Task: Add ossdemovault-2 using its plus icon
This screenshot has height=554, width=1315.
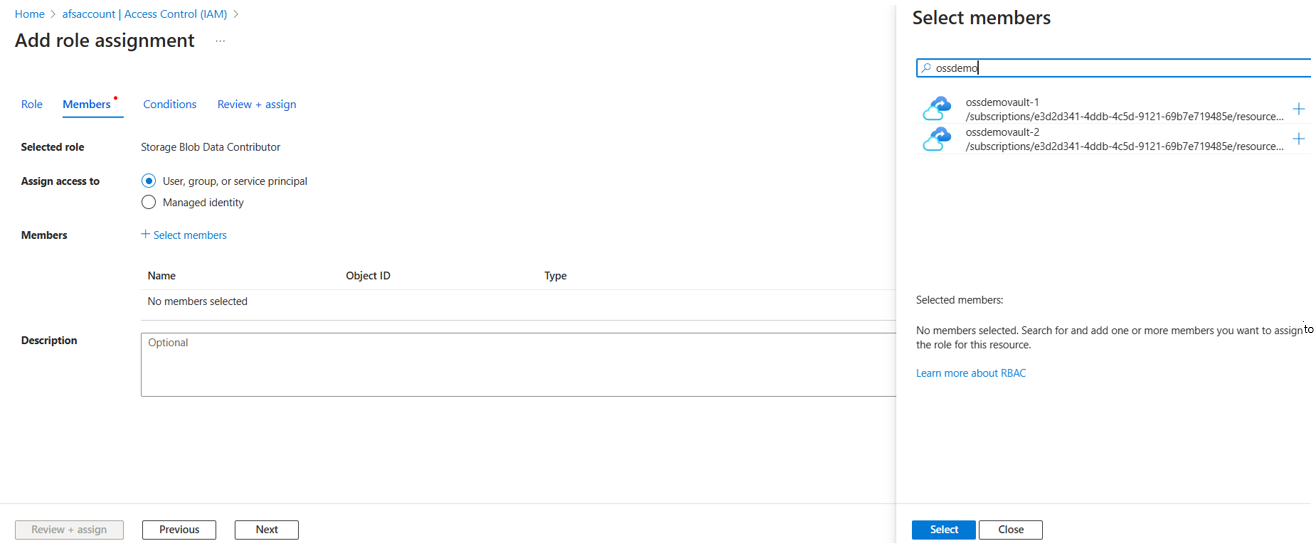Action: pyautogui.click(x=1298, y=139)
